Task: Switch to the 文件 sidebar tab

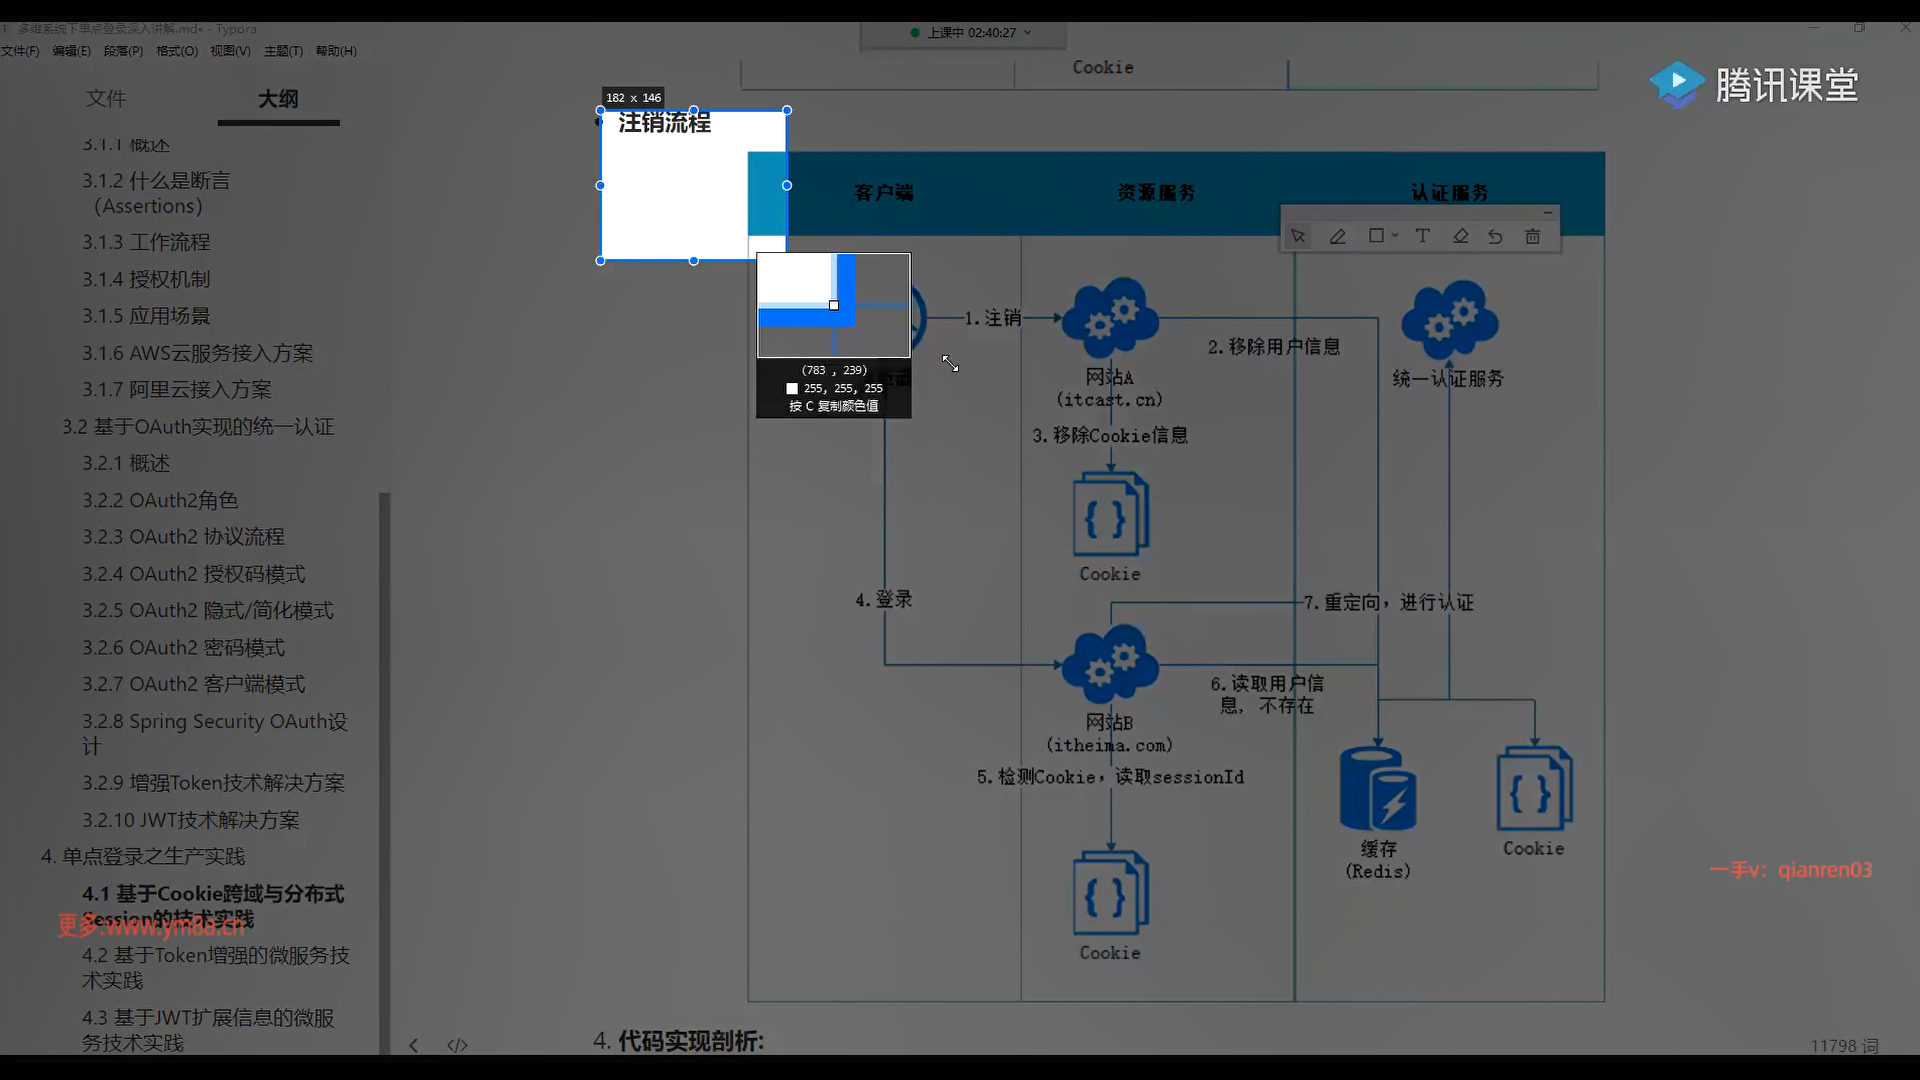Action: point(106,99)
